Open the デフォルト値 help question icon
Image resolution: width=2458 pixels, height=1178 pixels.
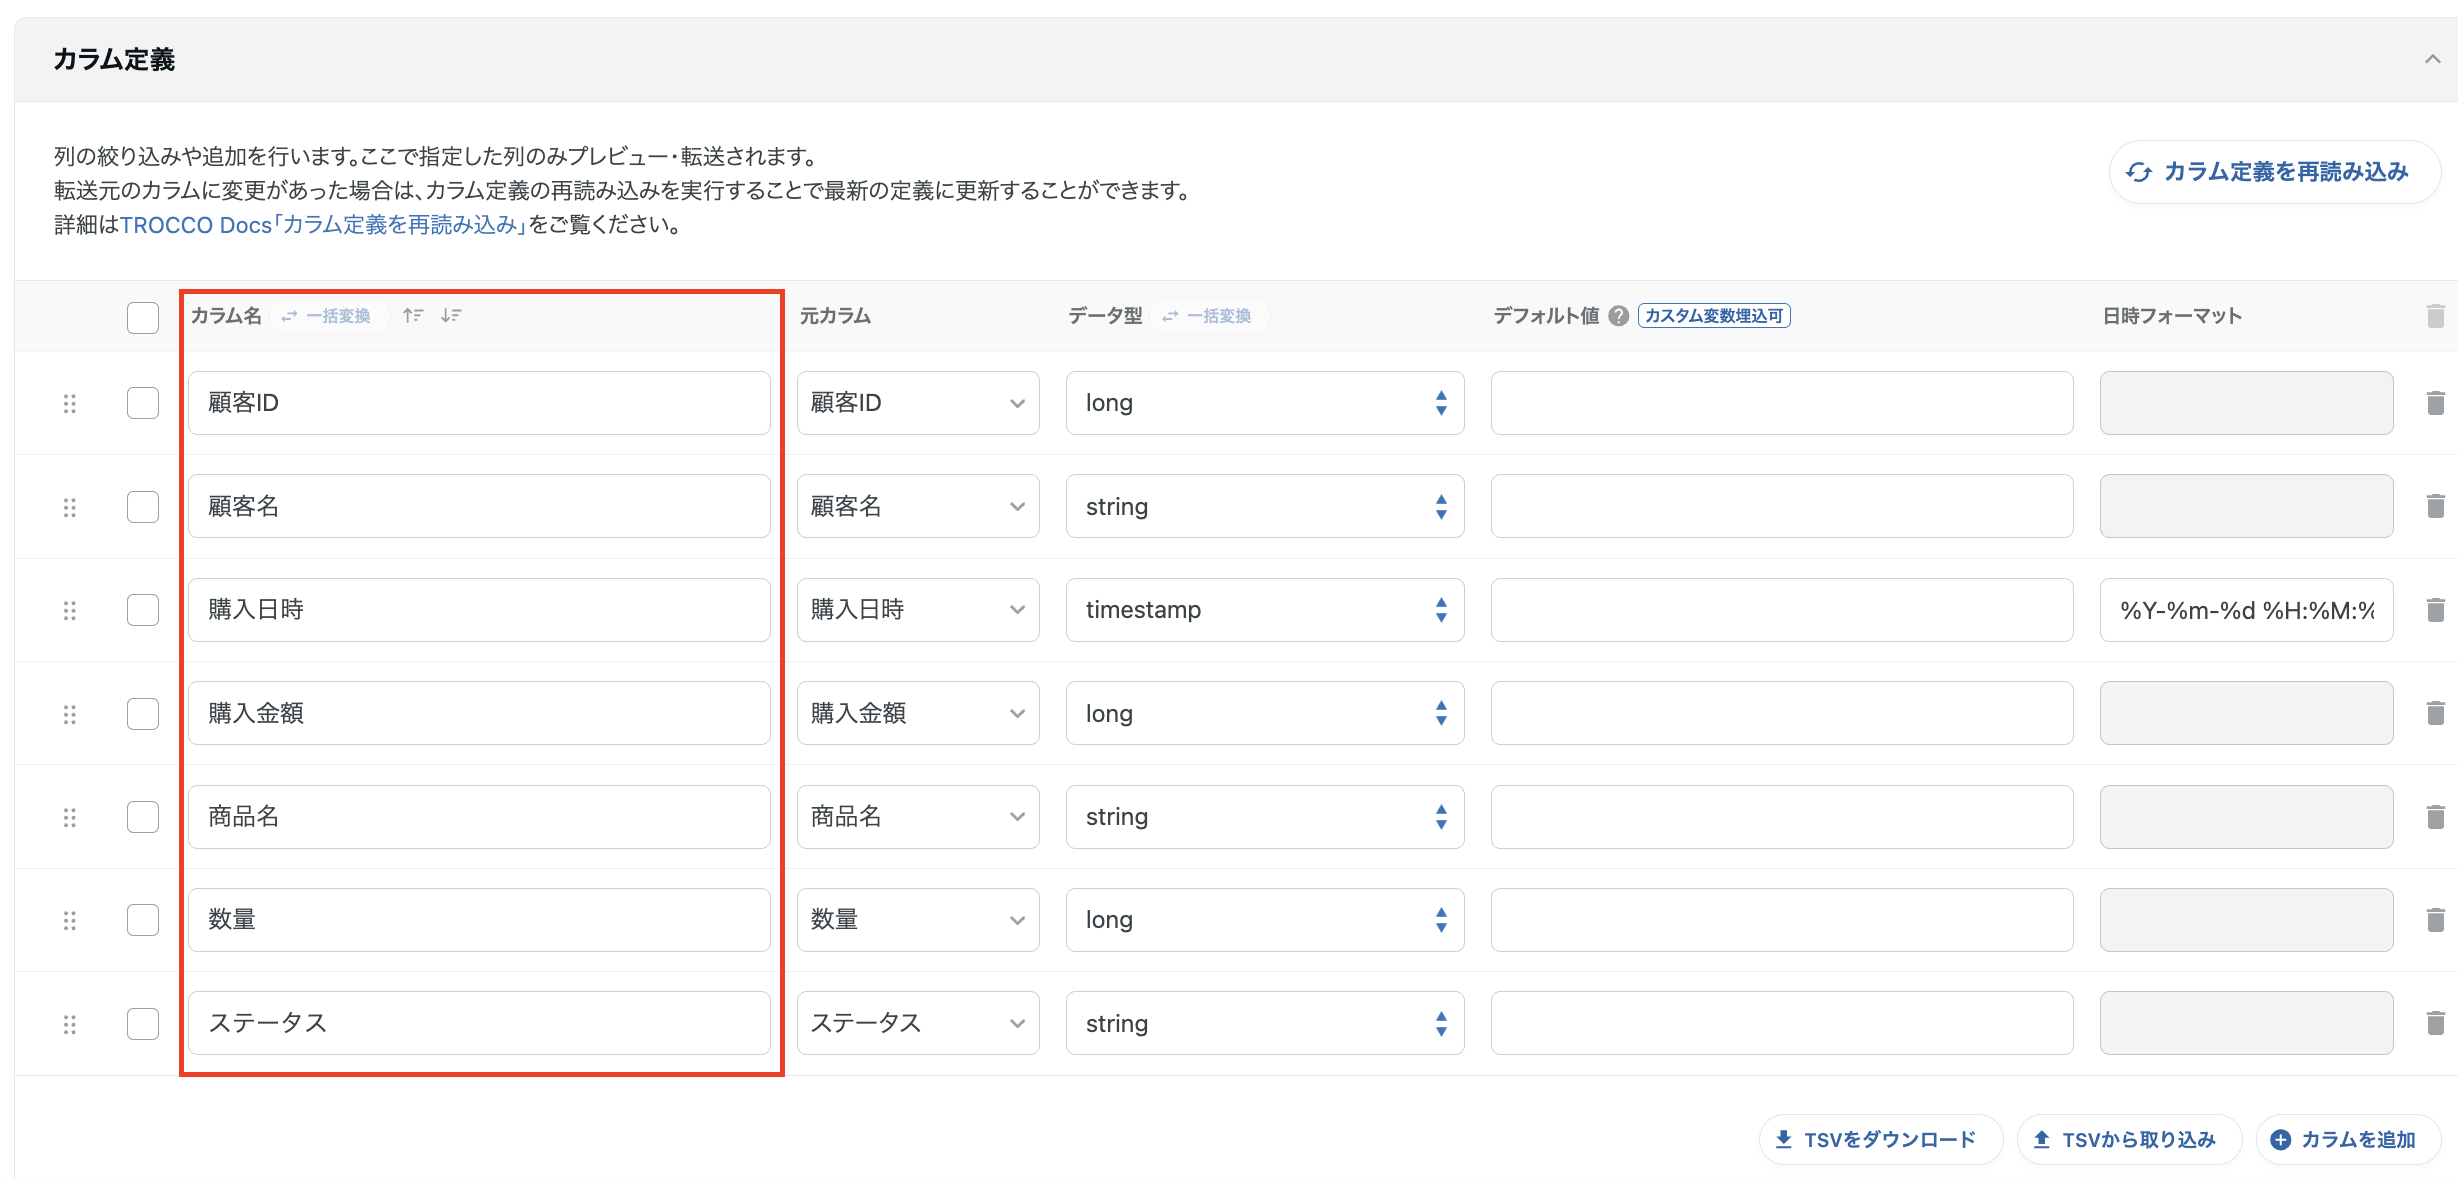tap(1618, 316)
